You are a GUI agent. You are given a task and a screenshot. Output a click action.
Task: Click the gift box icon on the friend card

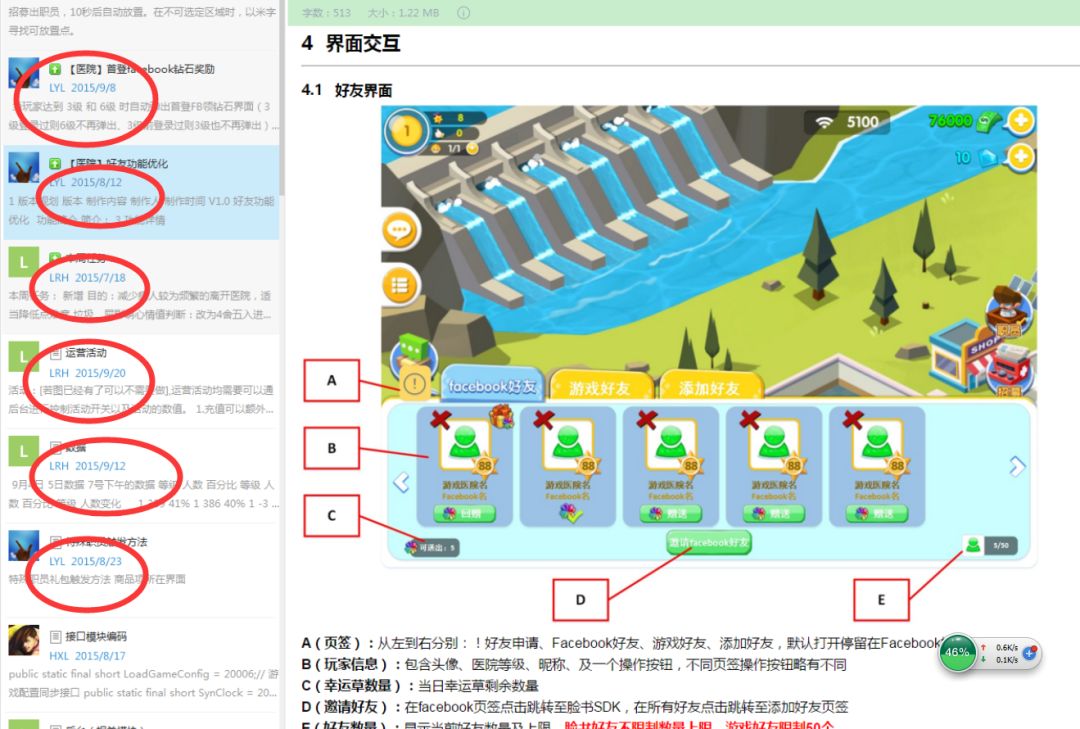[x=501, y=417]
